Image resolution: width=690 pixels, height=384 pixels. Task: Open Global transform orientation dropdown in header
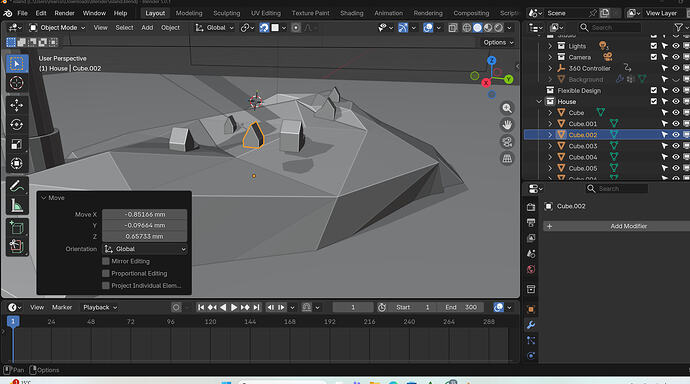point(215,28)
